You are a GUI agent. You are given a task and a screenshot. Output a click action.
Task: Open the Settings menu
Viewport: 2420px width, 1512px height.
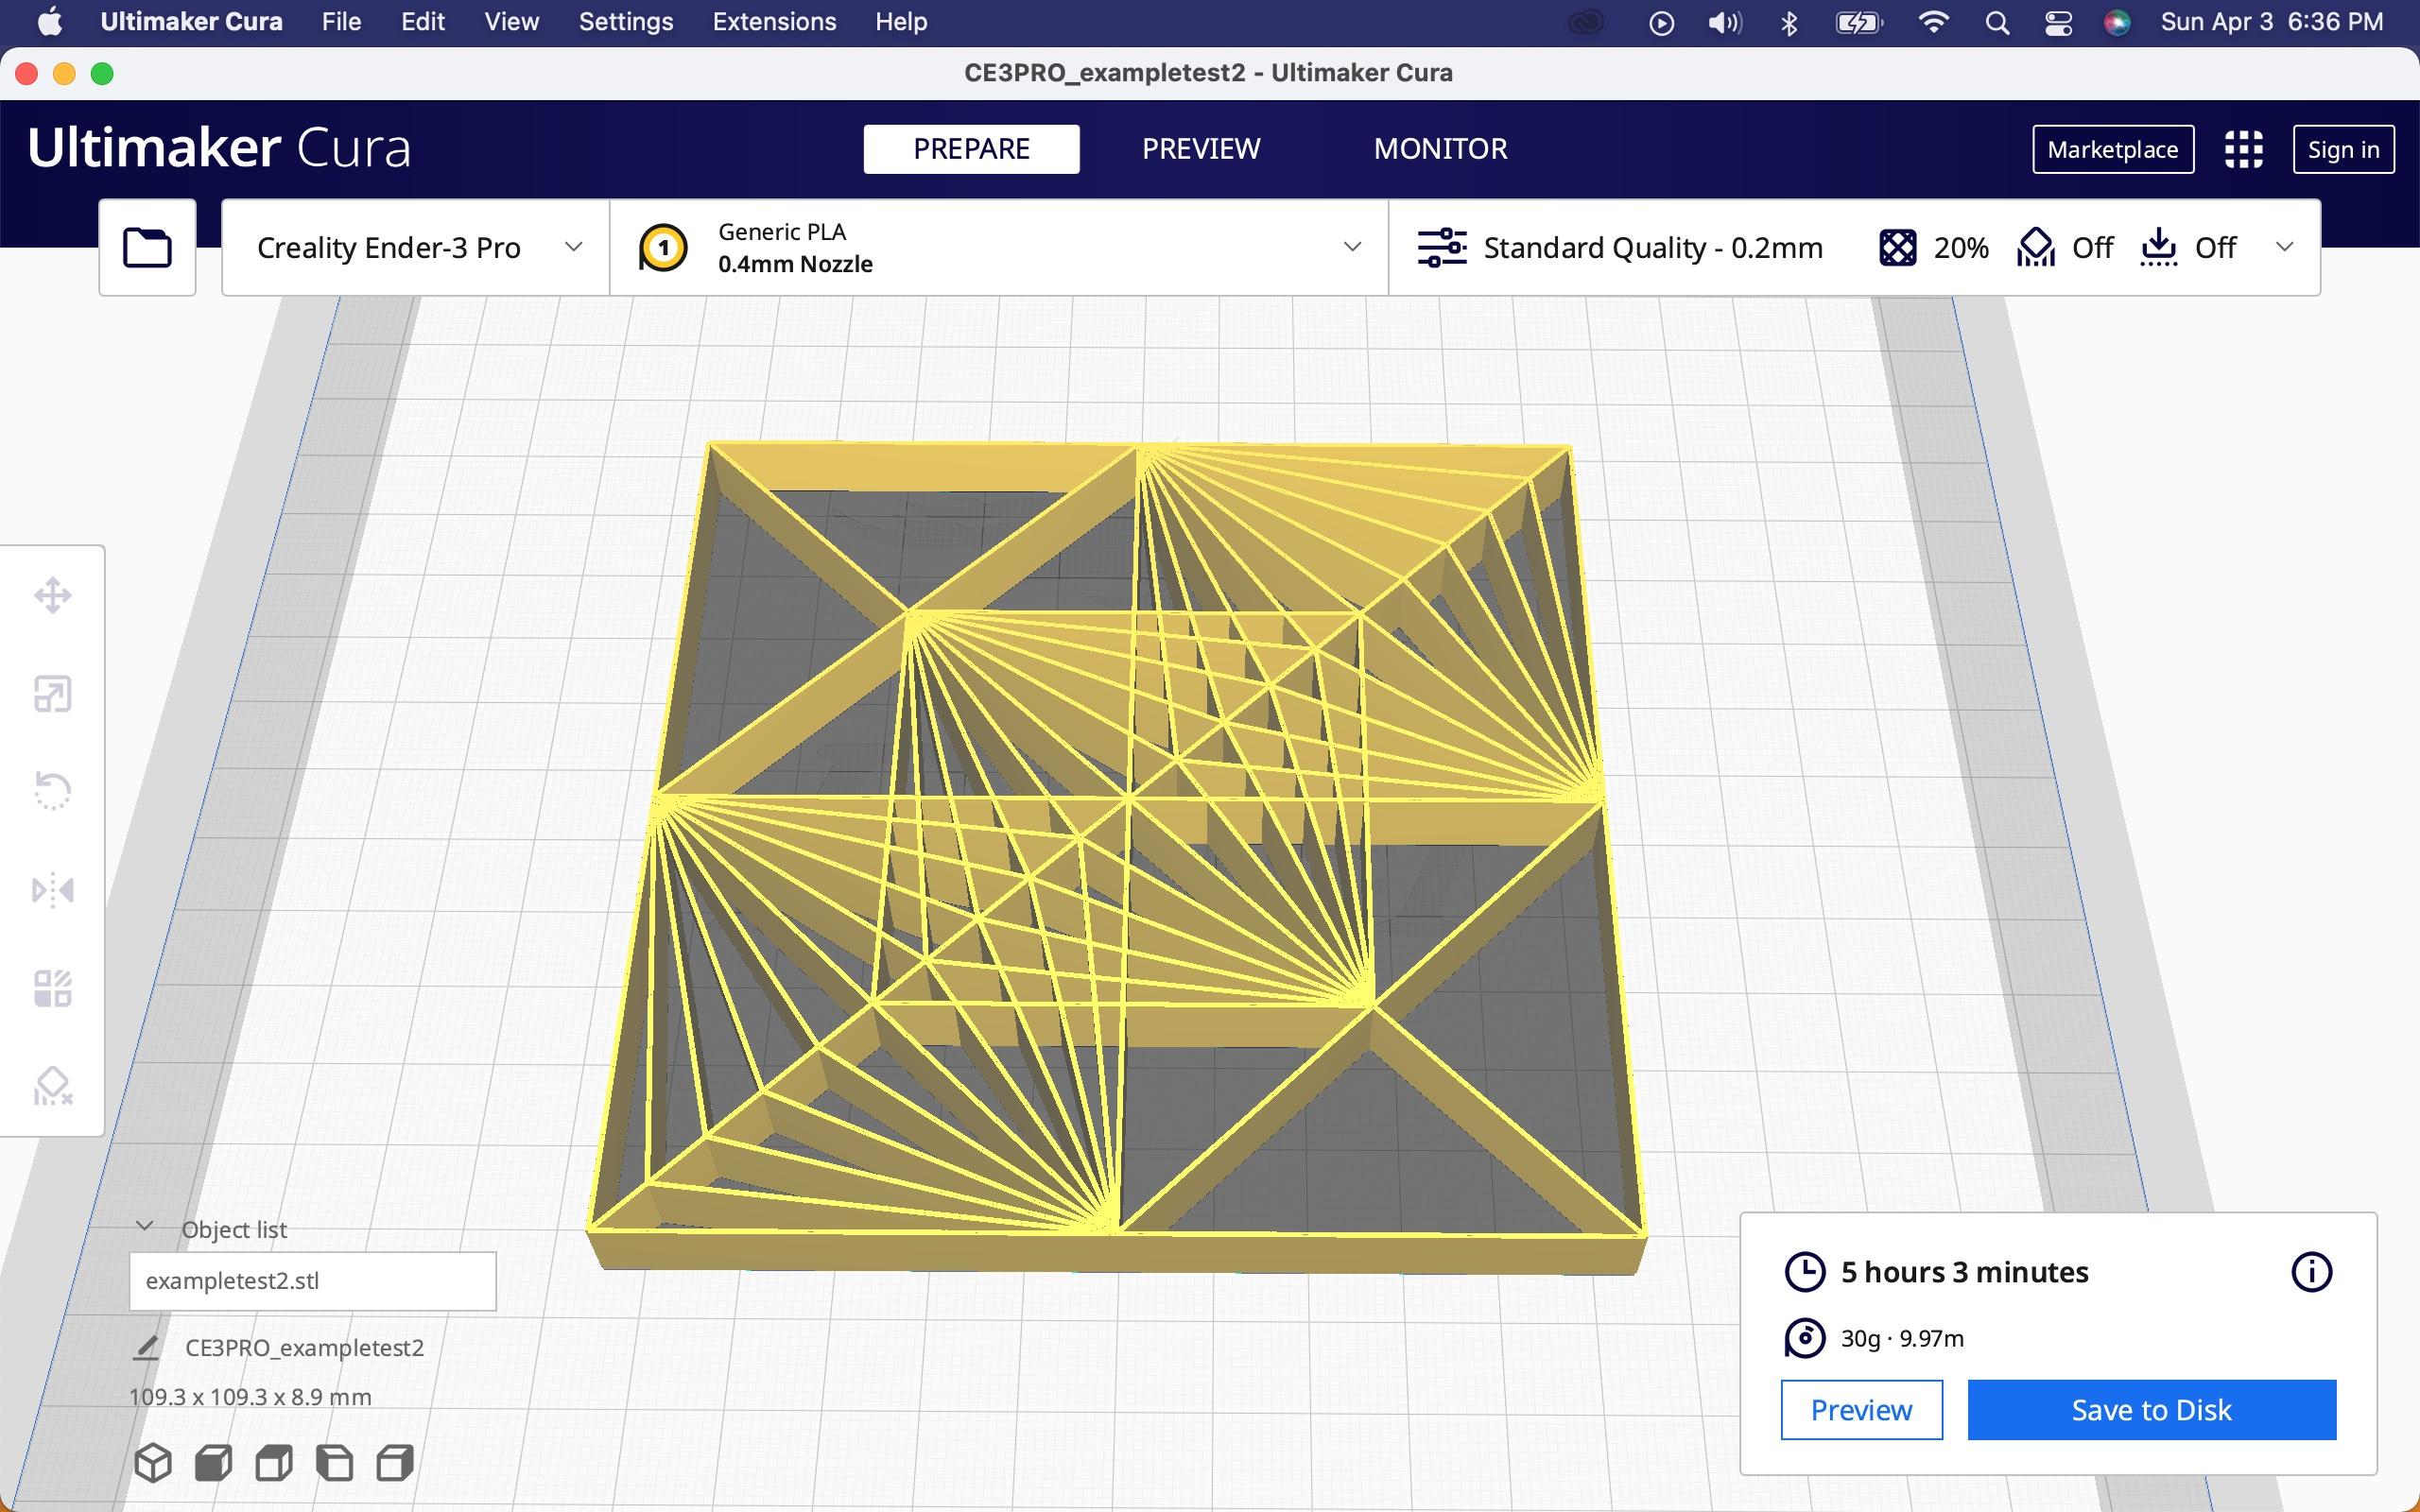point(626,22)
